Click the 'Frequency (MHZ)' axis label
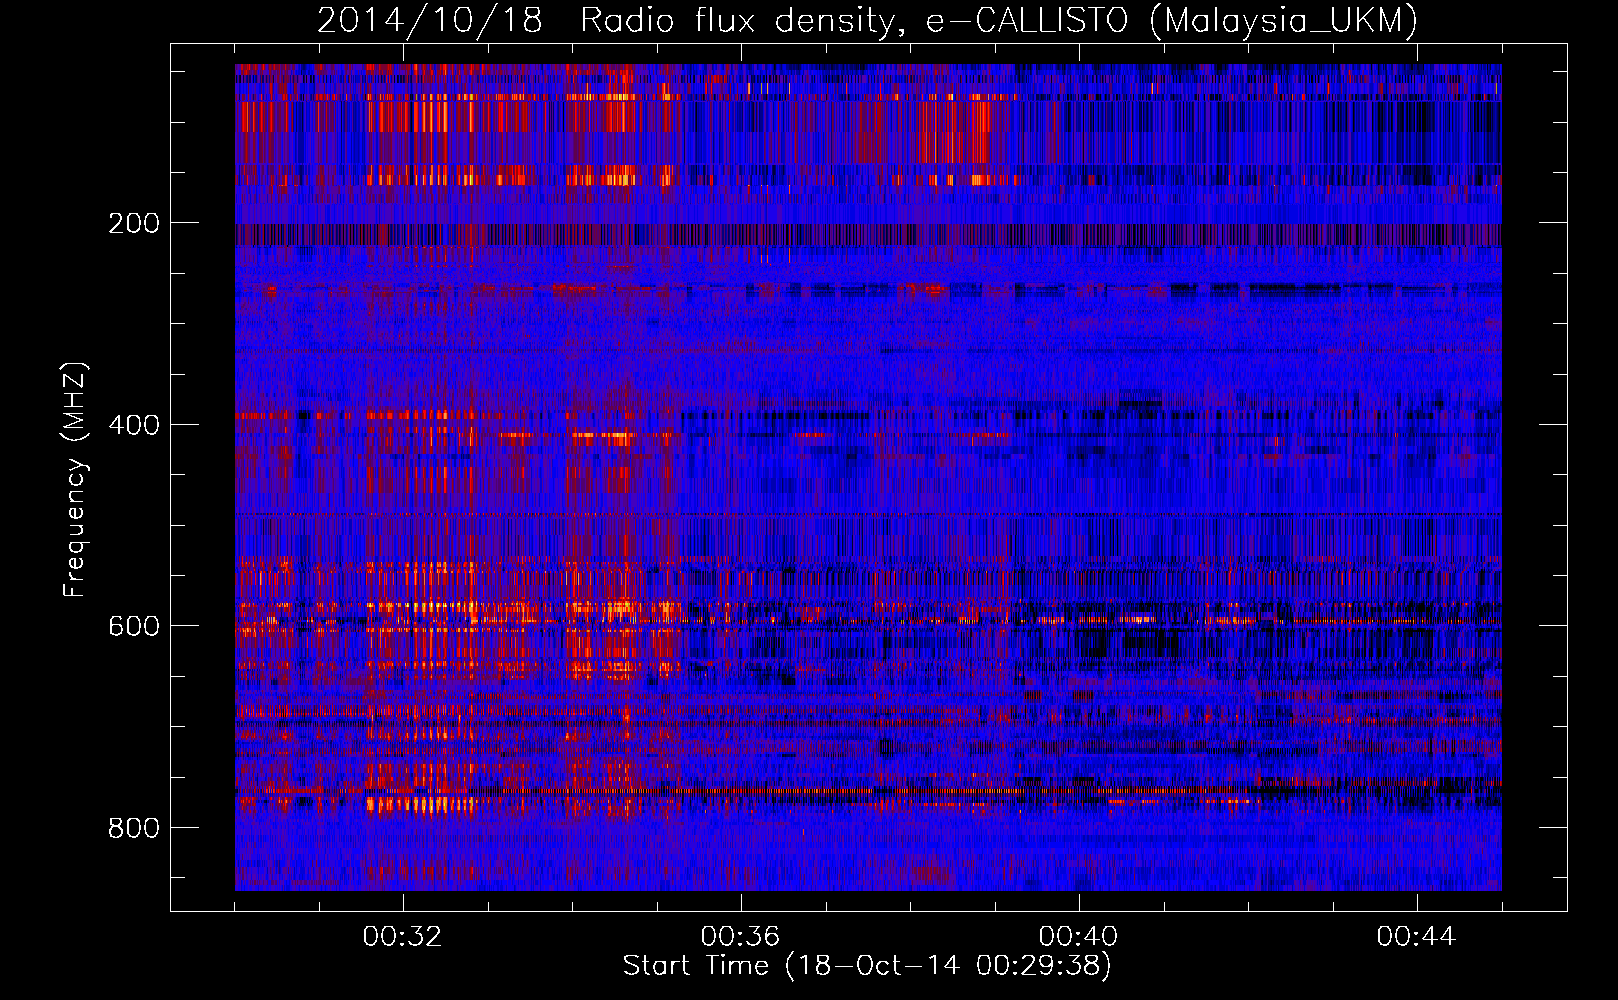 pyautogui.click(x=75, y=480)
